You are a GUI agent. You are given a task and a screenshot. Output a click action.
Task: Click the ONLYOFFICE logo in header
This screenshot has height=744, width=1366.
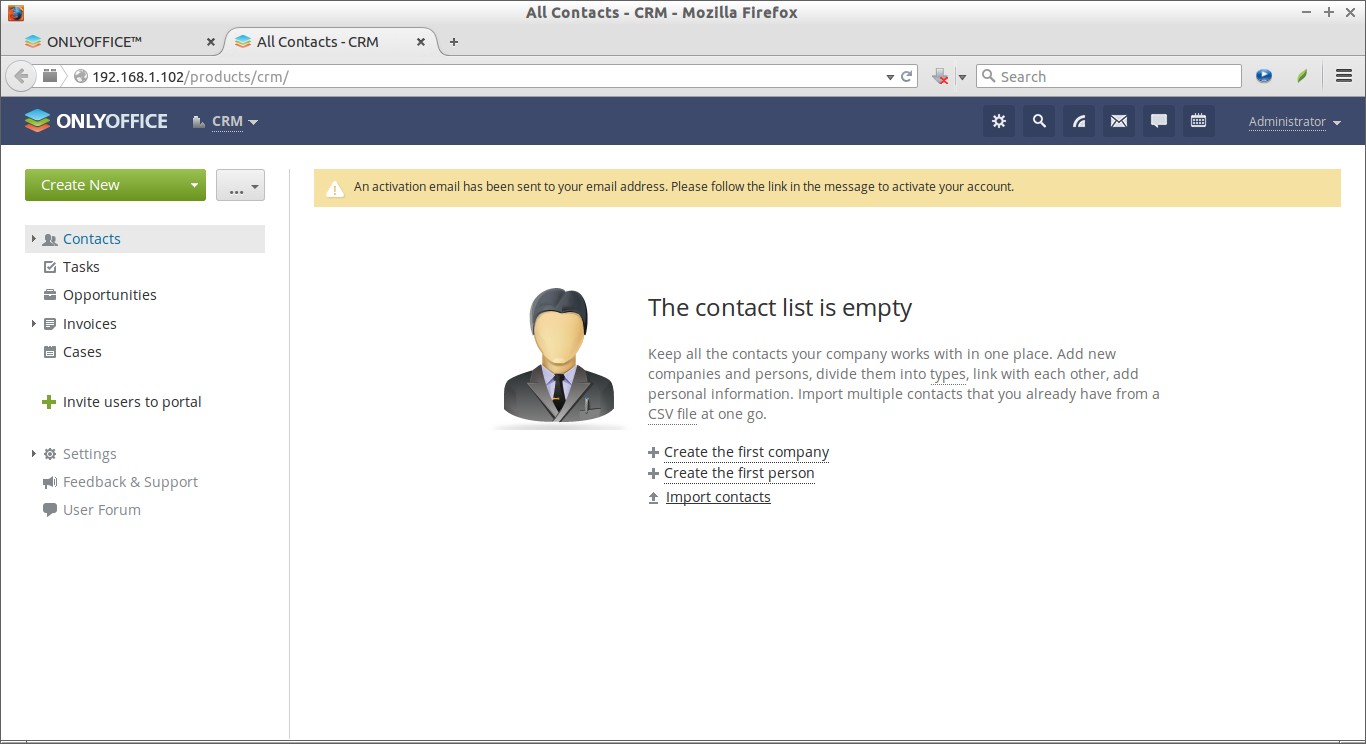[x=96, y=121]
